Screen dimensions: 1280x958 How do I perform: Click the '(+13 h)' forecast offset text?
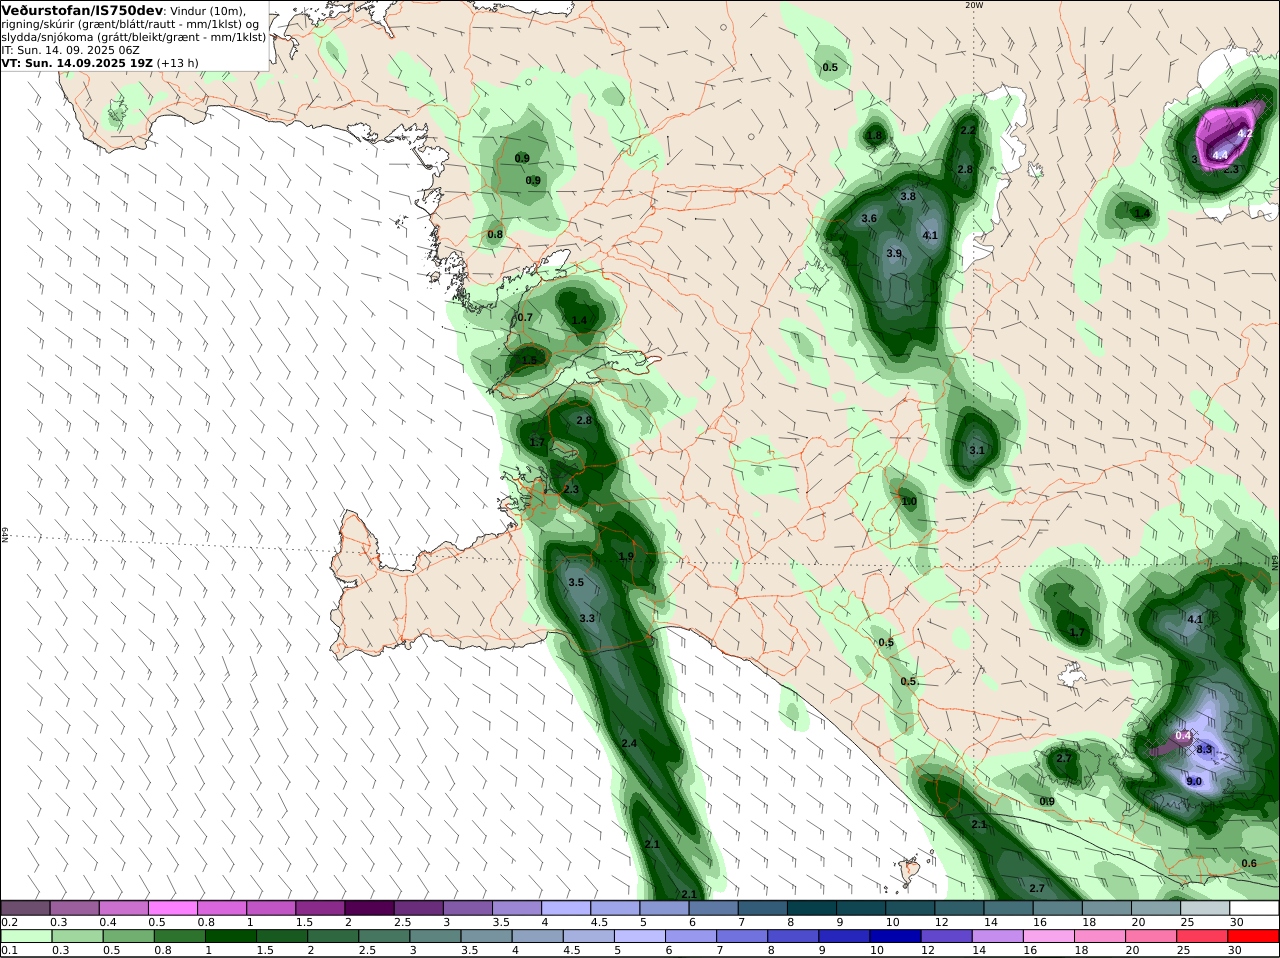(178, 63)
